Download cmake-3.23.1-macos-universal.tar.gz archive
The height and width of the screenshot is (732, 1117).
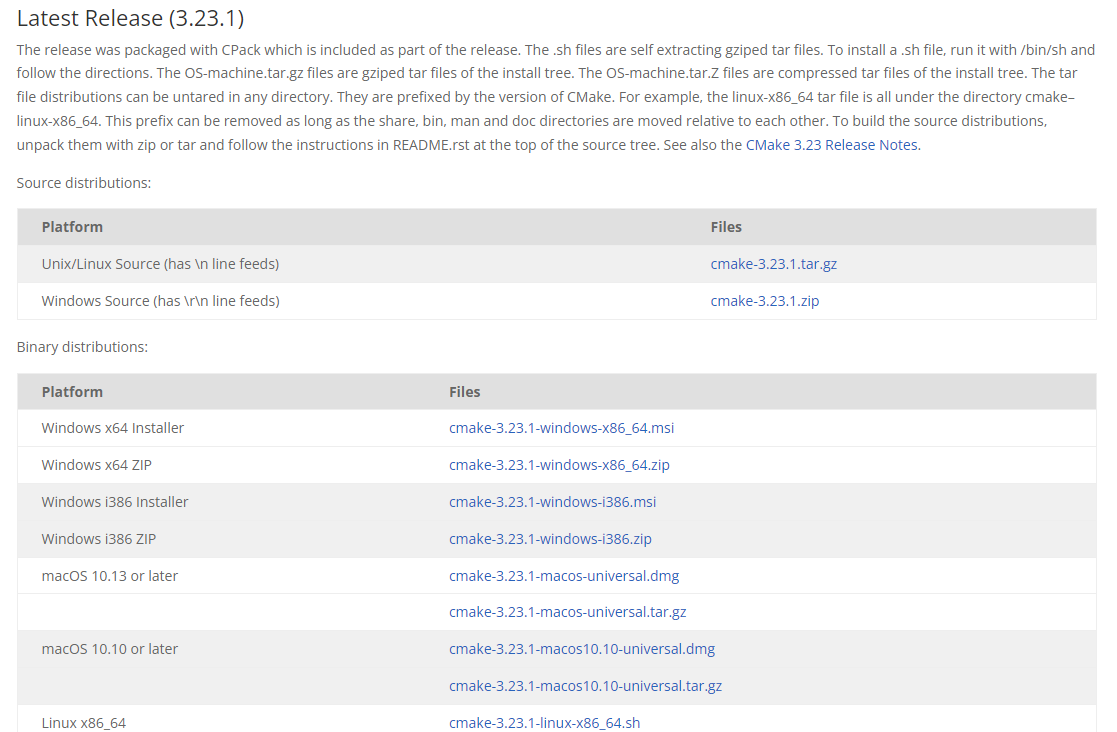pyautogui.click(x=567, y=612)
